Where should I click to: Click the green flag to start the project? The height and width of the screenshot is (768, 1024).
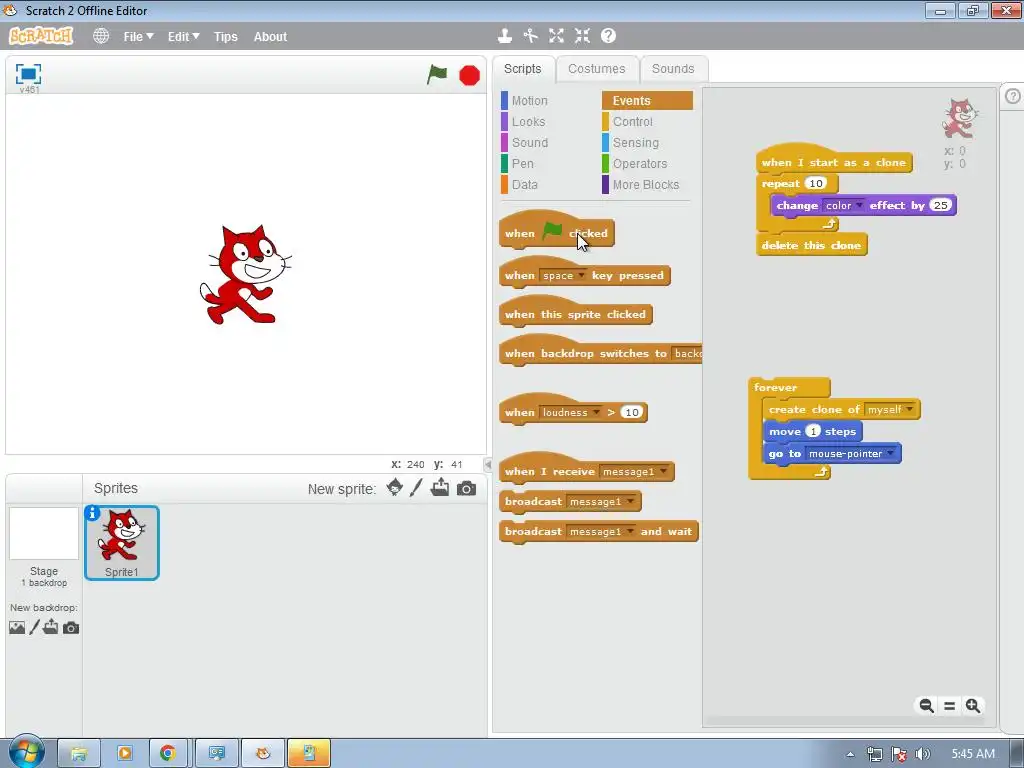coord(437,74)
